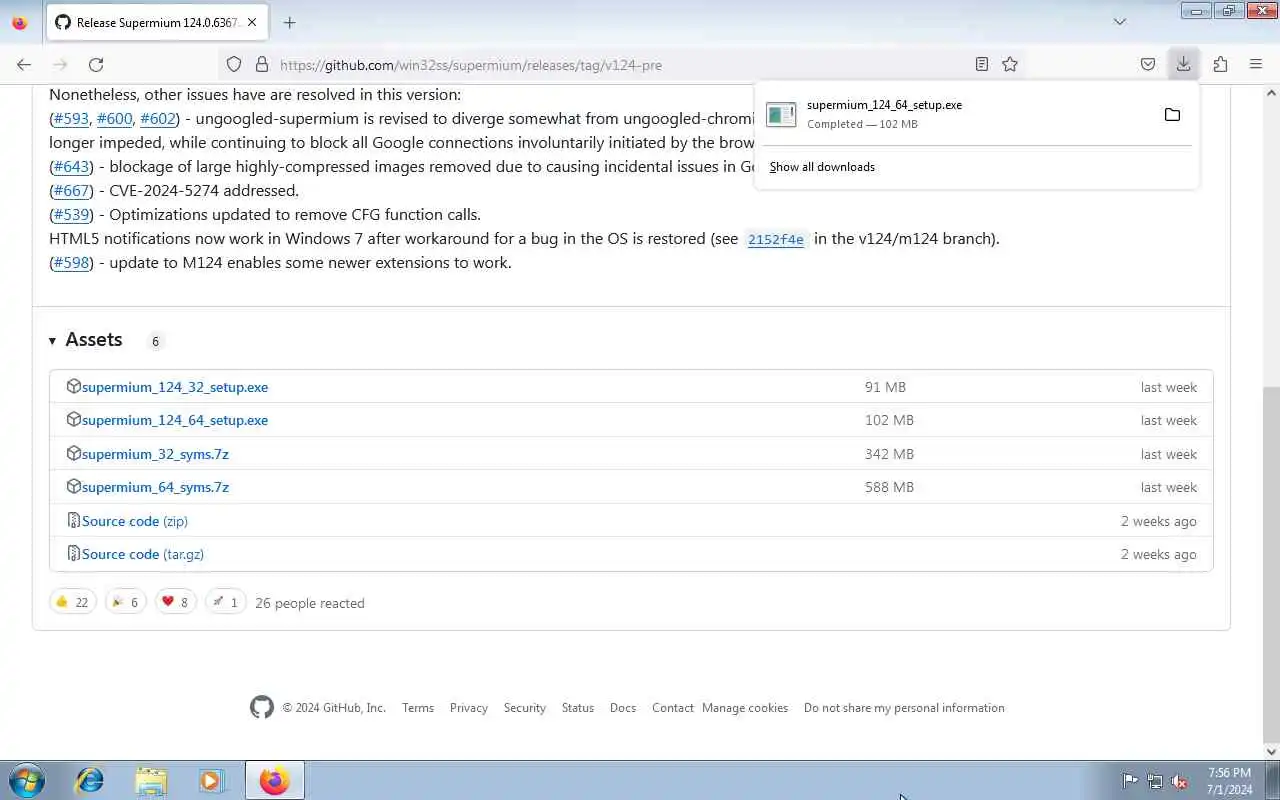Open list all tabs dropdown arrow
1280x800 pixels.
1120,22
